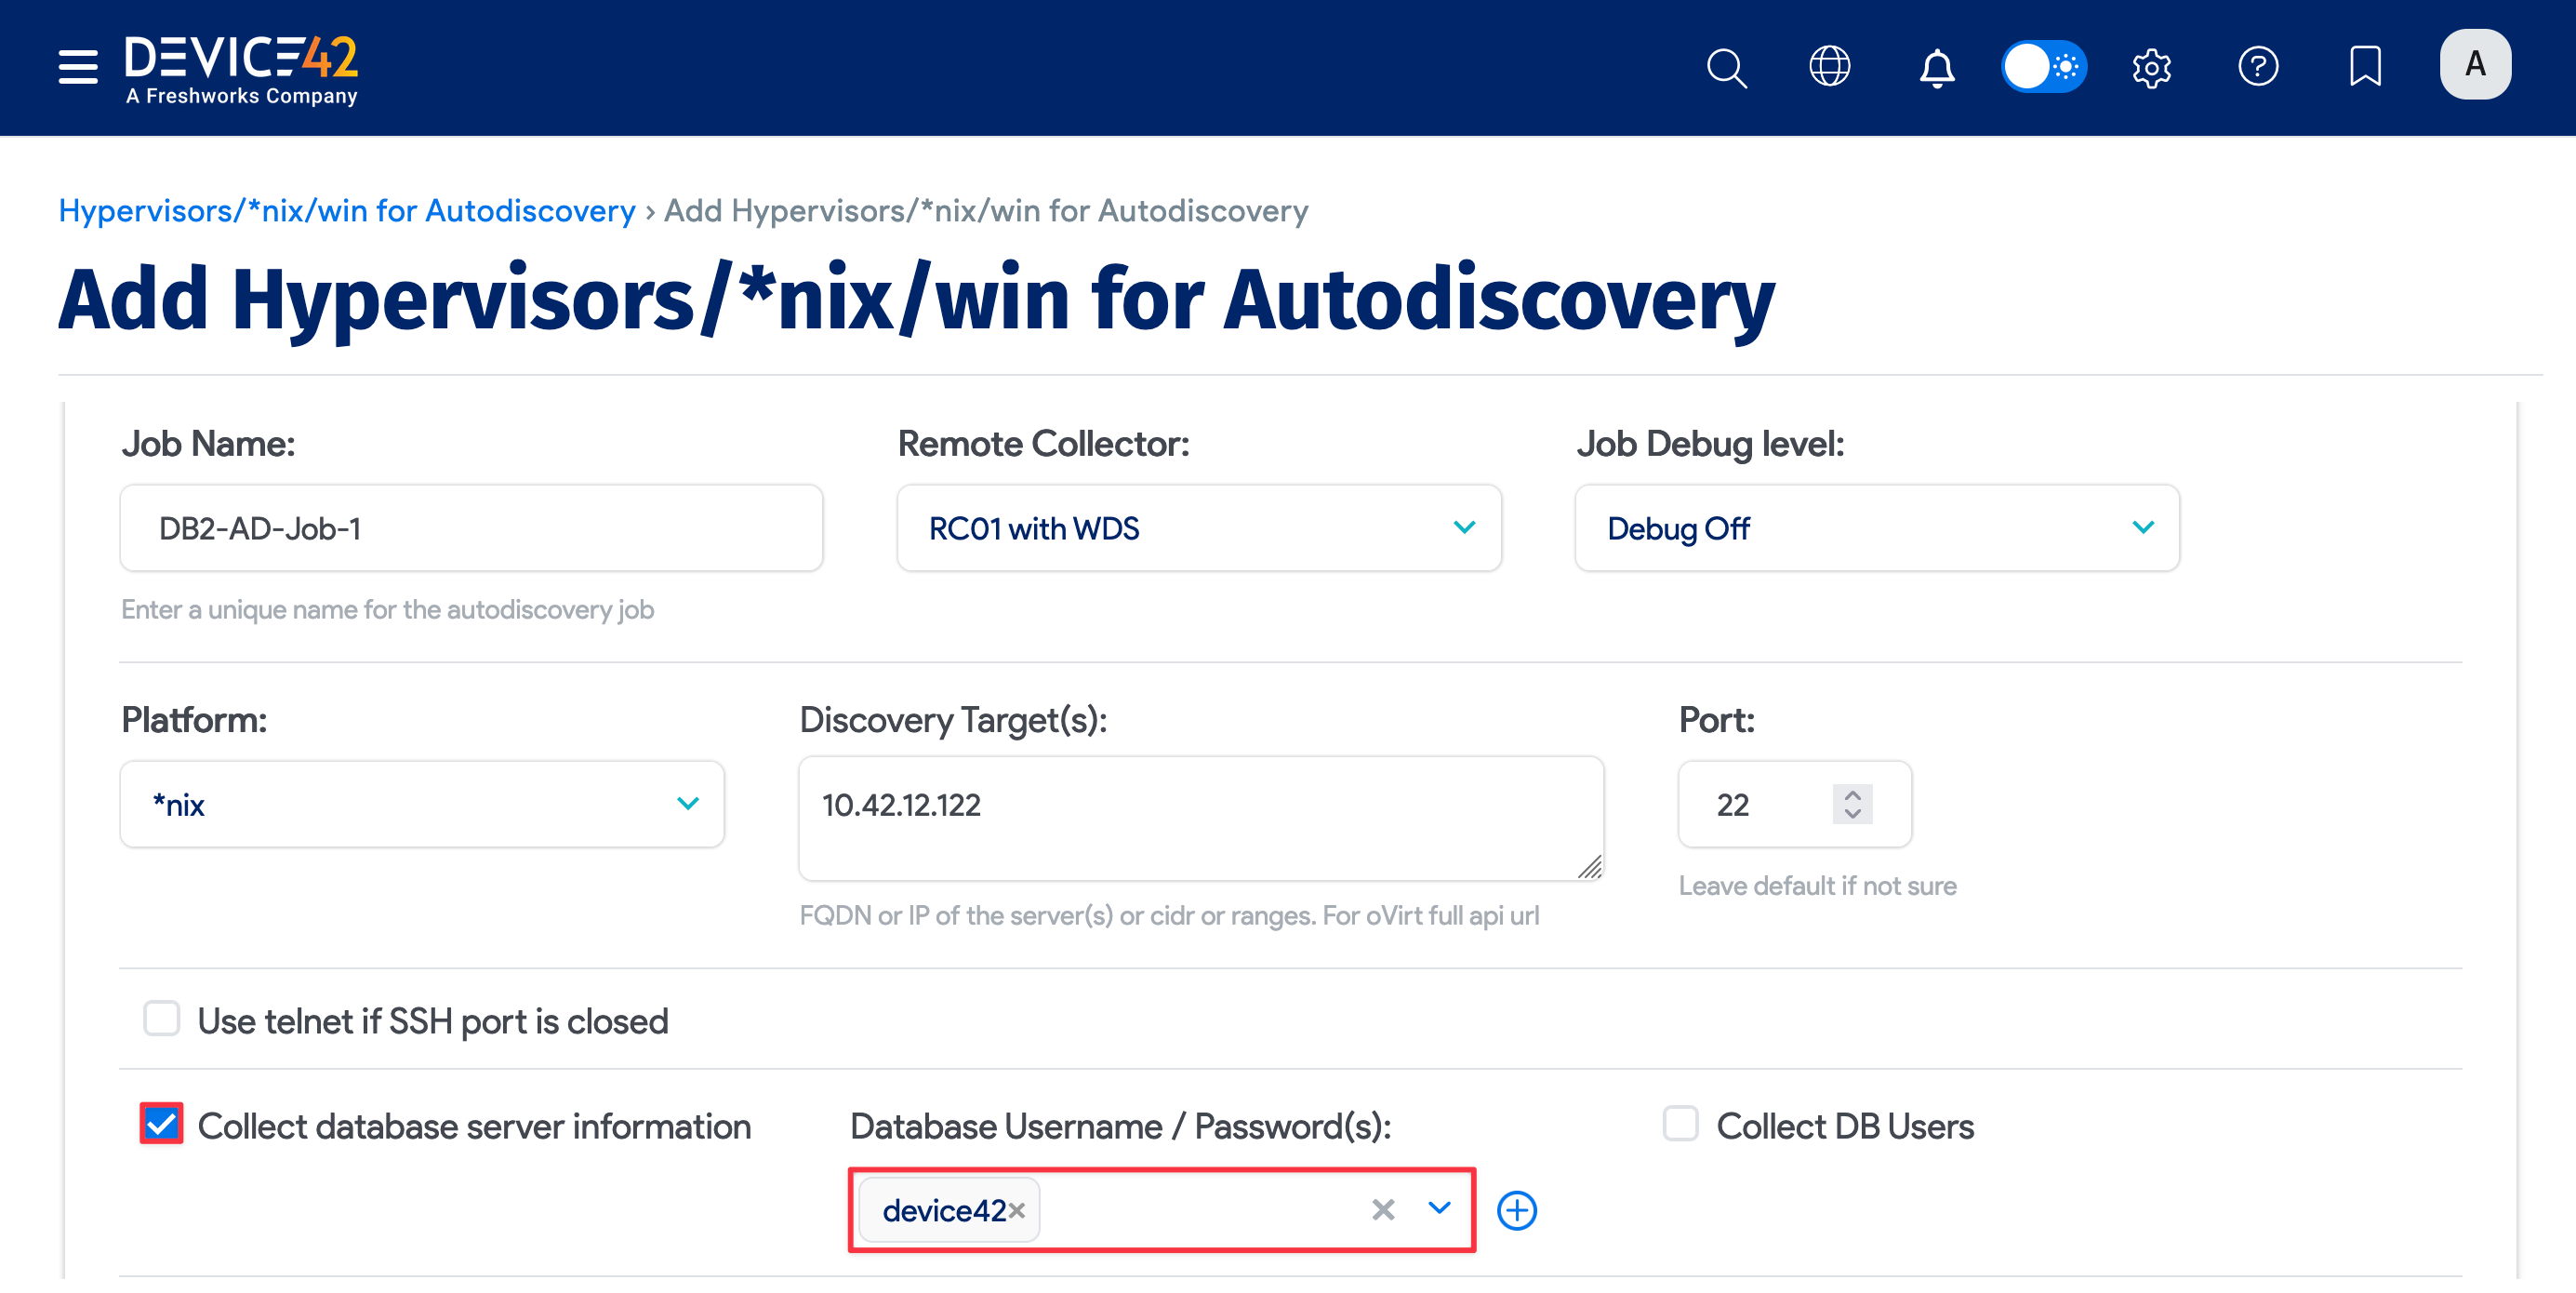Check Use telnet if SSH port is closed
This screenshot has height=1293, width=2576.
coord(161,1019)
